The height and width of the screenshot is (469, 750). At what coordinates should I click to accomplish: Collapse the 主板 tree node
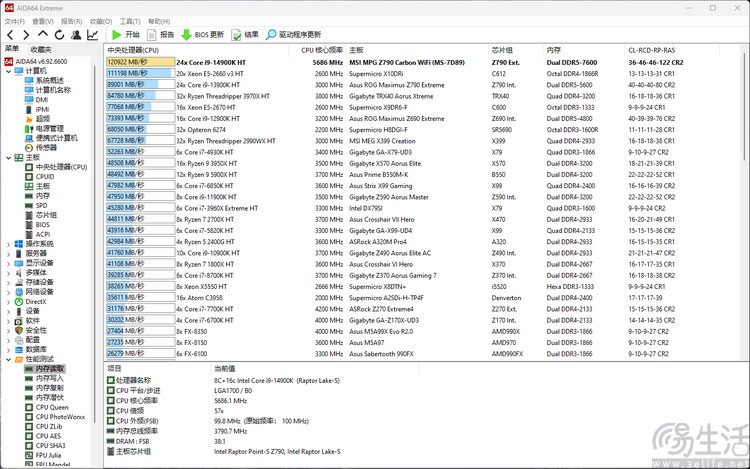[x=8, y=157]
